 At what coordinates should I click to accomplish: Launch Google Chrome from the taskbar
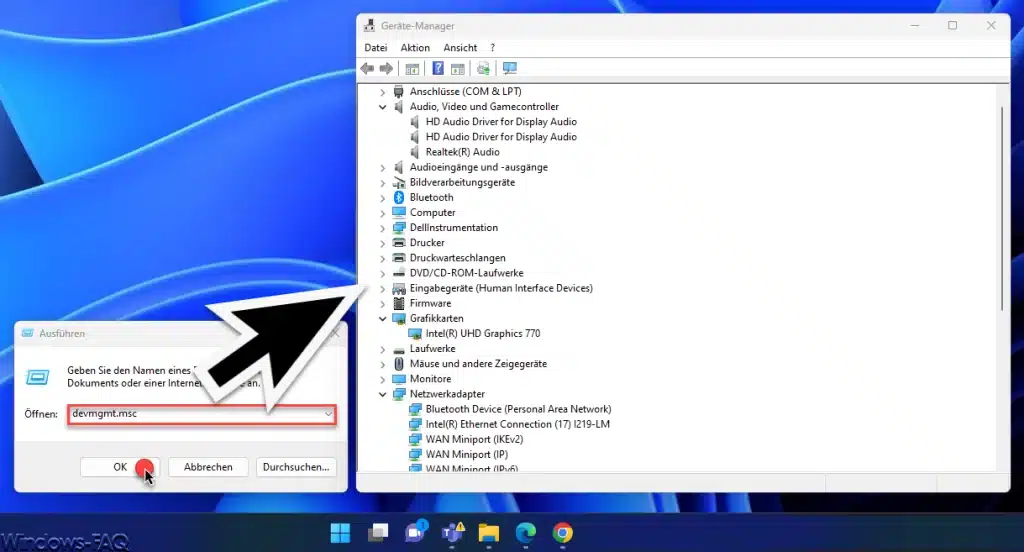click(x=562, y=532)
